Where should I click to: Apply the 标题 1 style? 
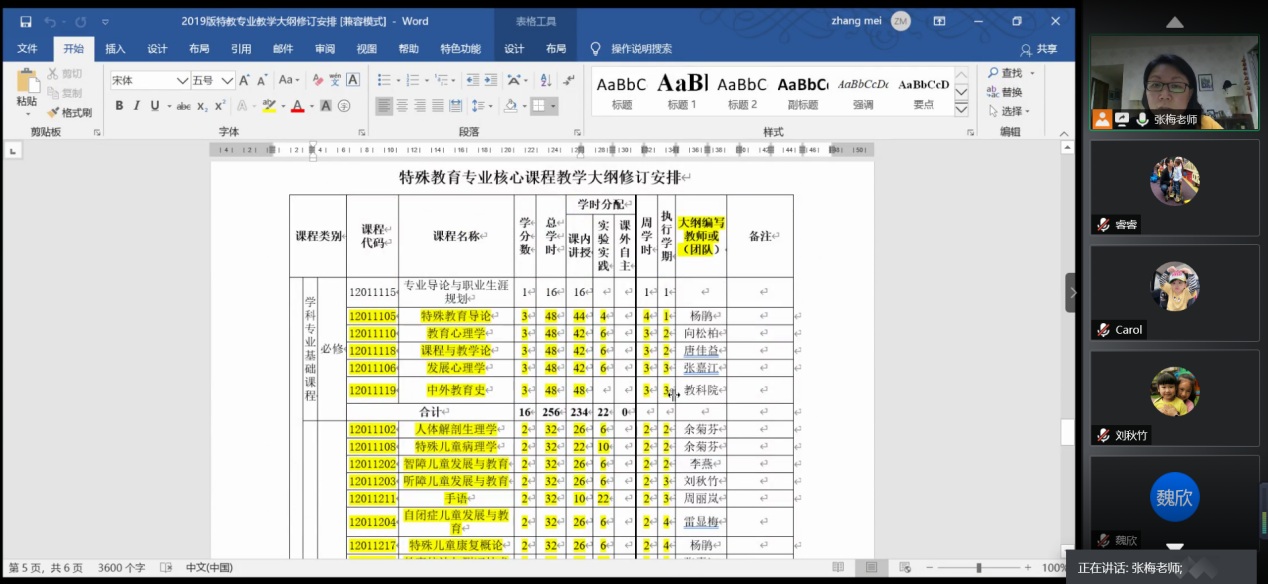682,90
